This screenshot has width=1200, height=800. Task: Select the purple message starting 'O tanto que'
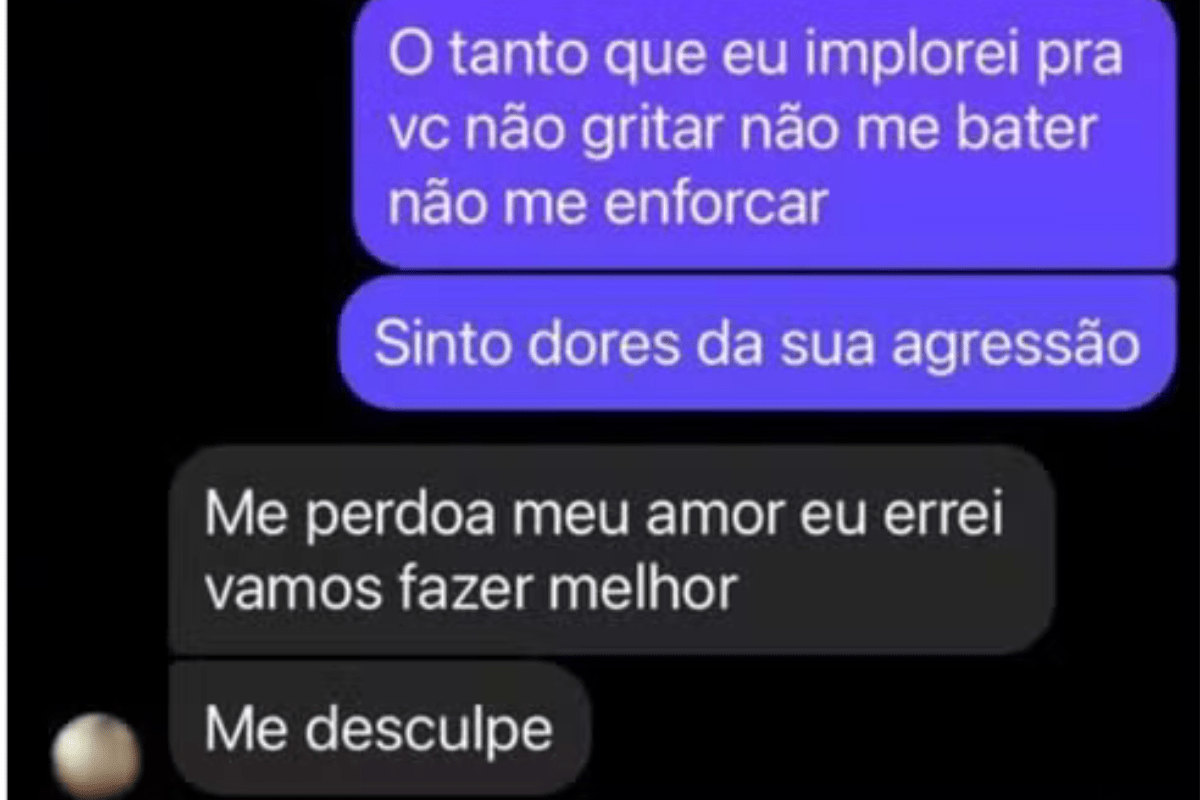click(x=764, y=132)
